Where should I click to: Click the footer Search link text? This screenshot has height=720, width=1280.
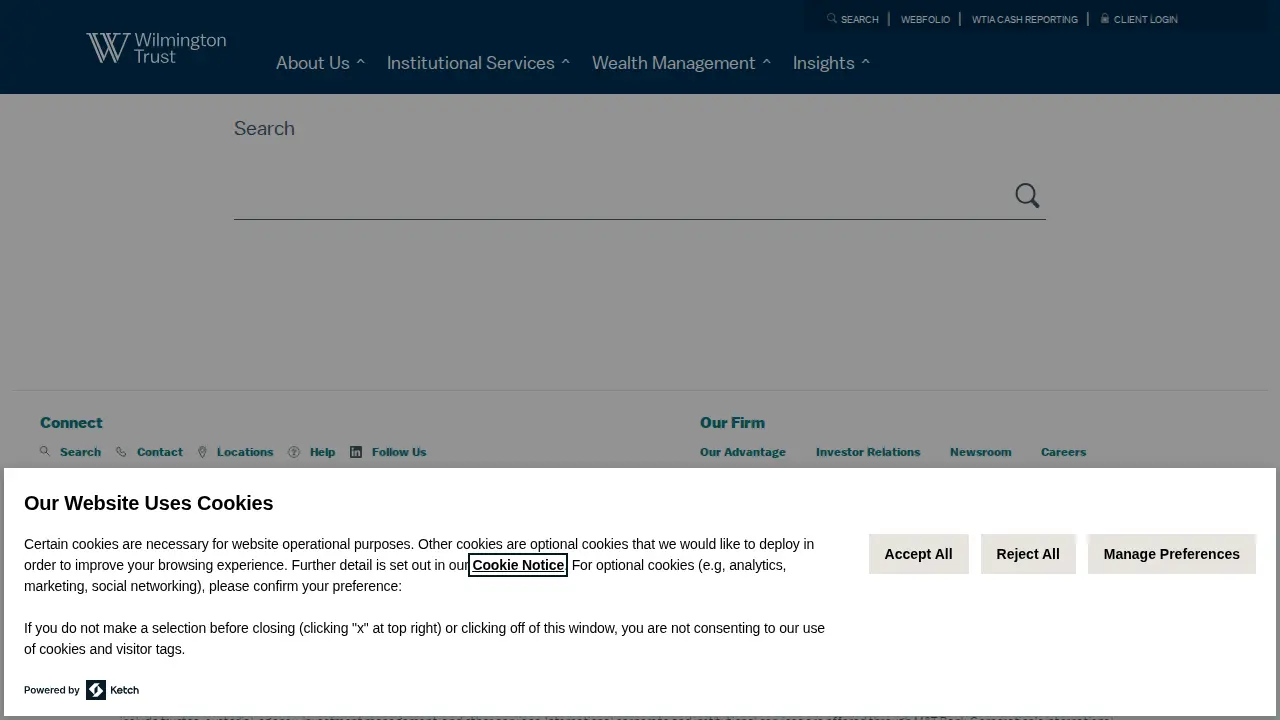coord(80,452)
